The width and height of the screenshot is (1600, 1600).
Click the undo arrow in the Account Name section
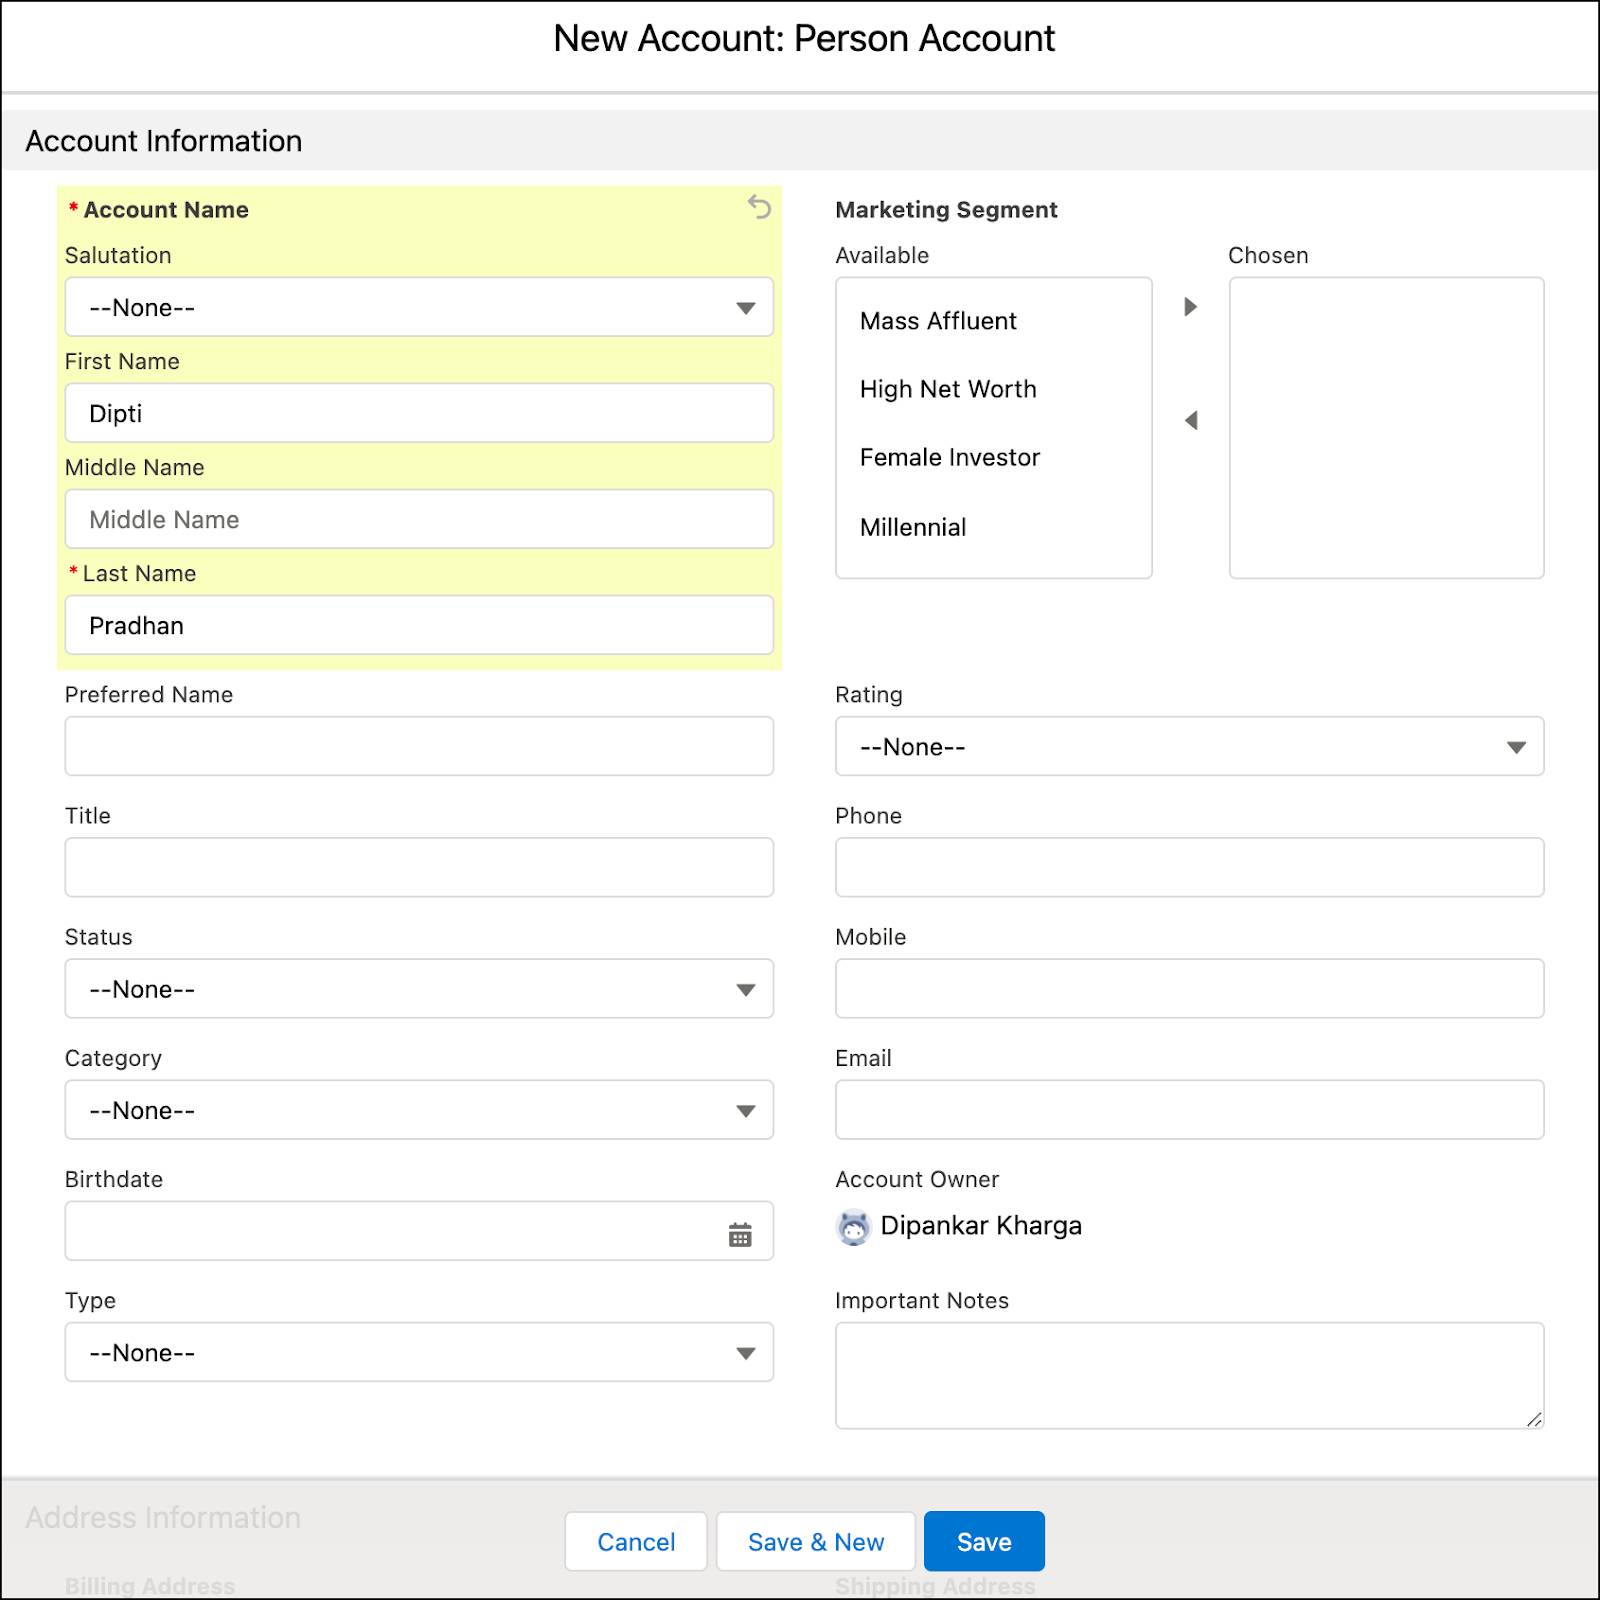pos(757,207)
